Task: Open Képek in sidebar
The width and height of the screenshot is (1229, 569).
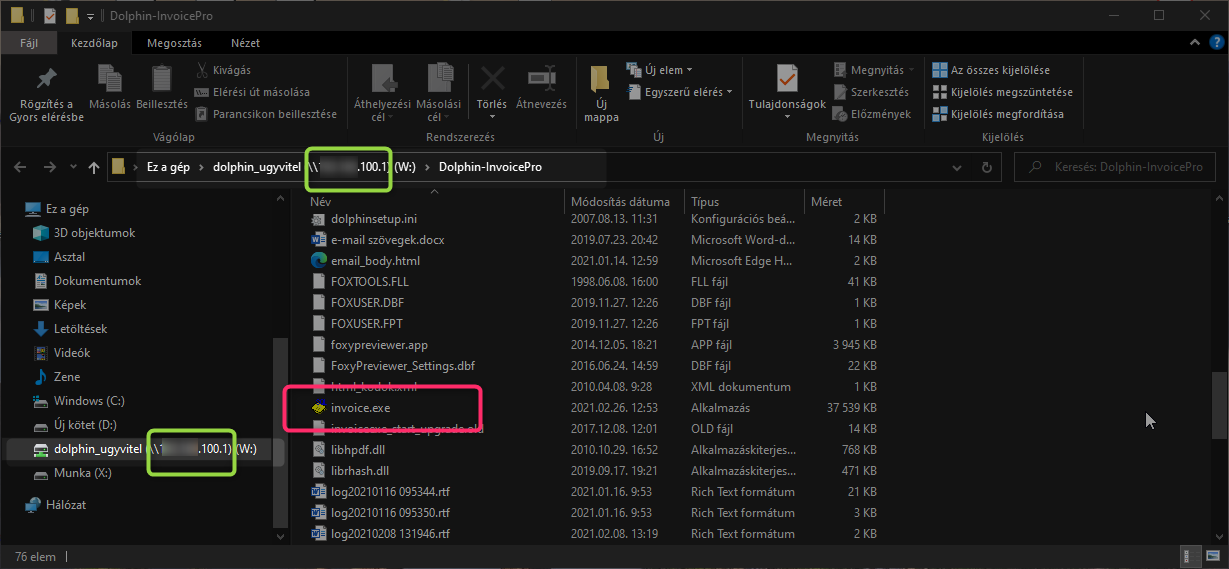Action: 60,305
